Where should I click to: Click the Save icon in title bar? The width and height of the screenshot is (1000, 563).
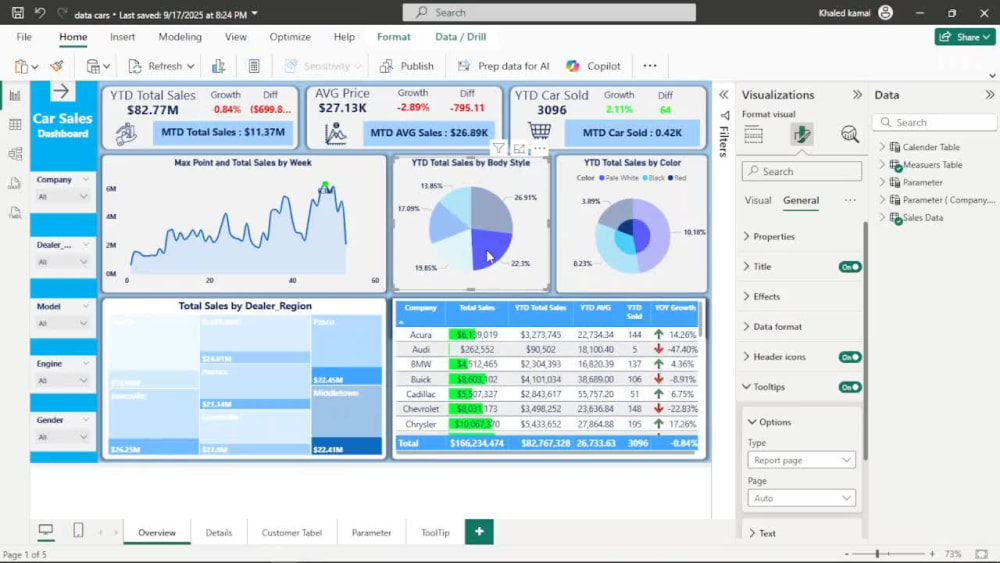click(x=18, y=13)
